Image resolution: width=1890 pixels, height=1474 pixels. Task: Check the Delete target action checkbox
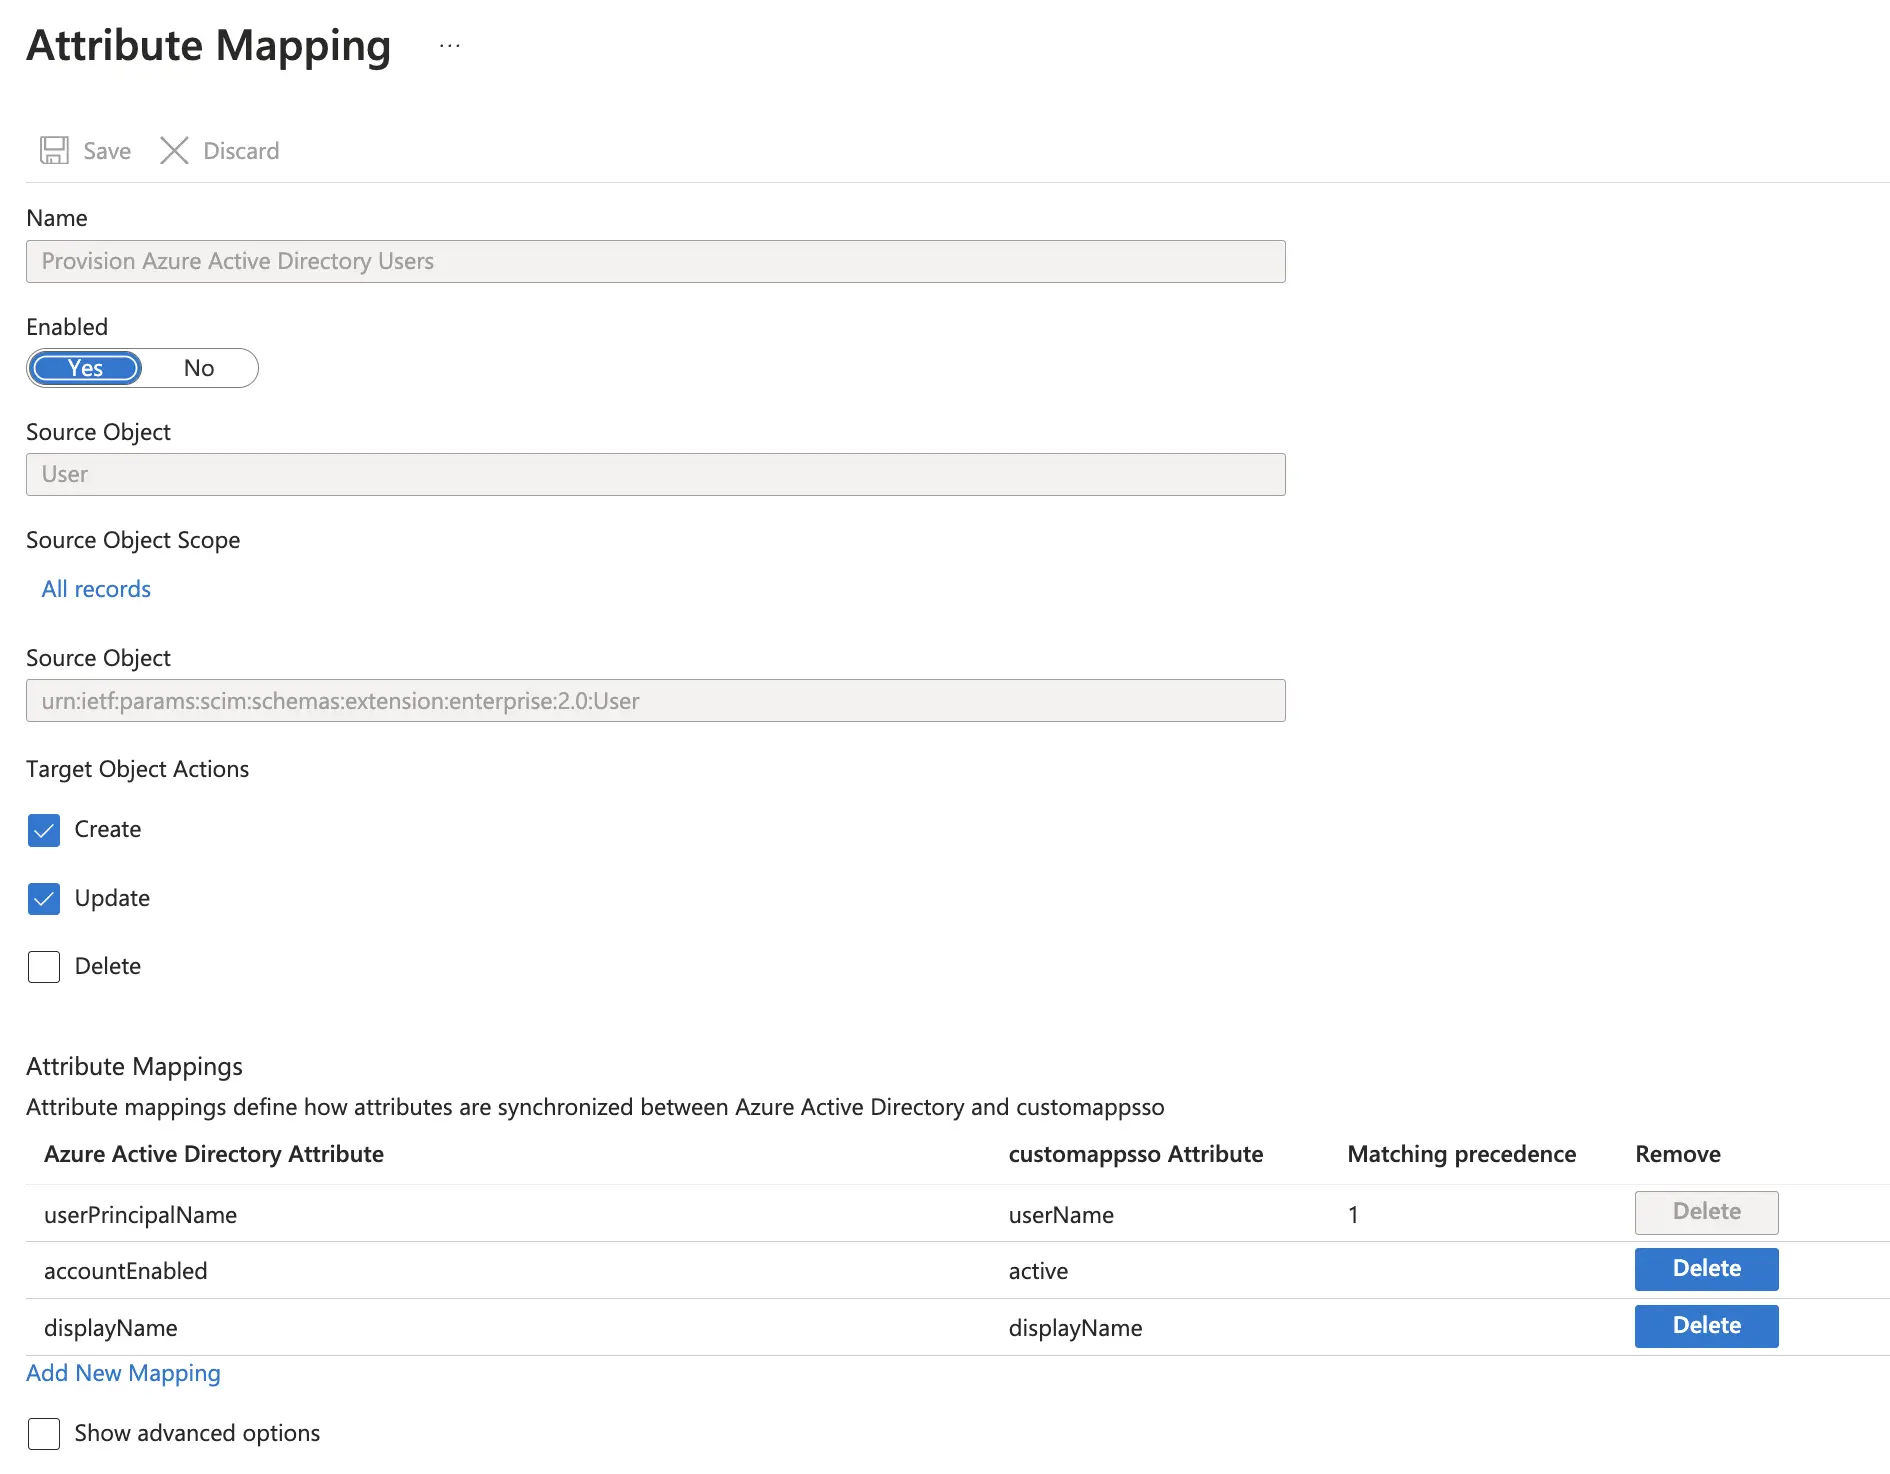tap(44, 967)
